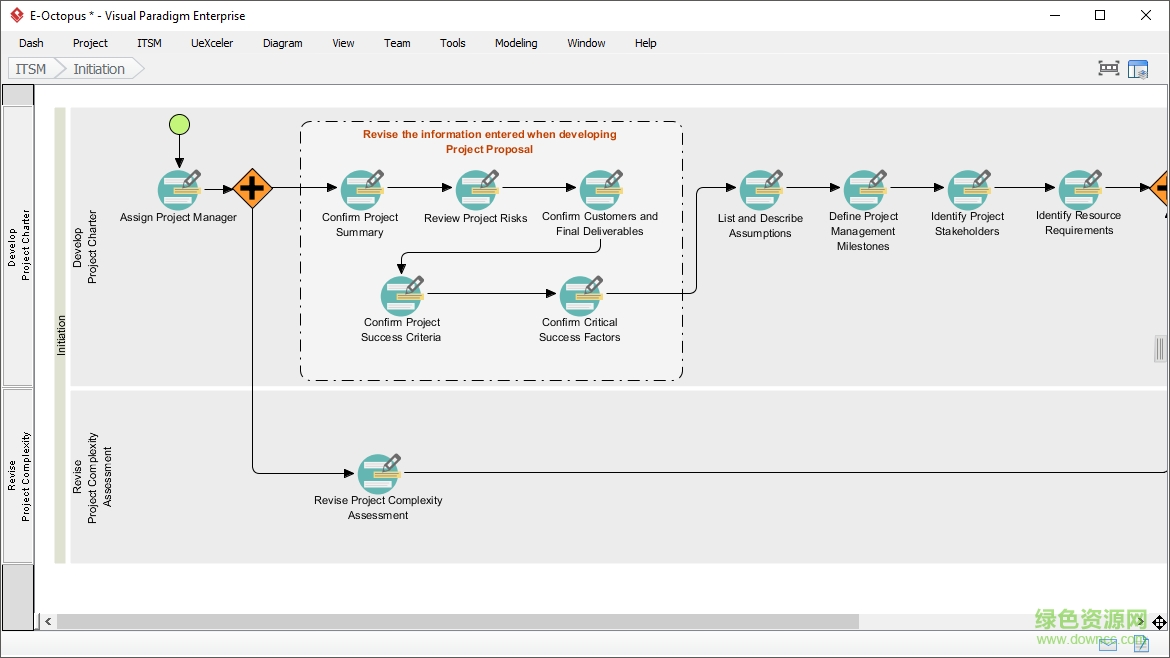Viewport: 1170px width, 658px height.
Task: Click the Initiation breadcrumb item
Action: (99, 69)
